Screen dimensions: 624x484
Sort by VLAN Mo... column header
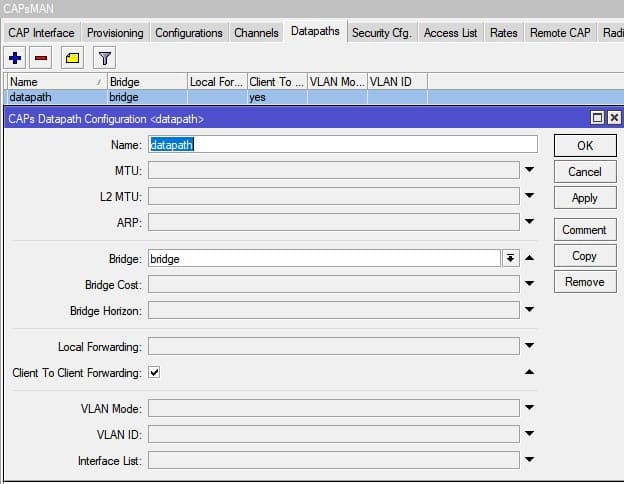(337, 82)
